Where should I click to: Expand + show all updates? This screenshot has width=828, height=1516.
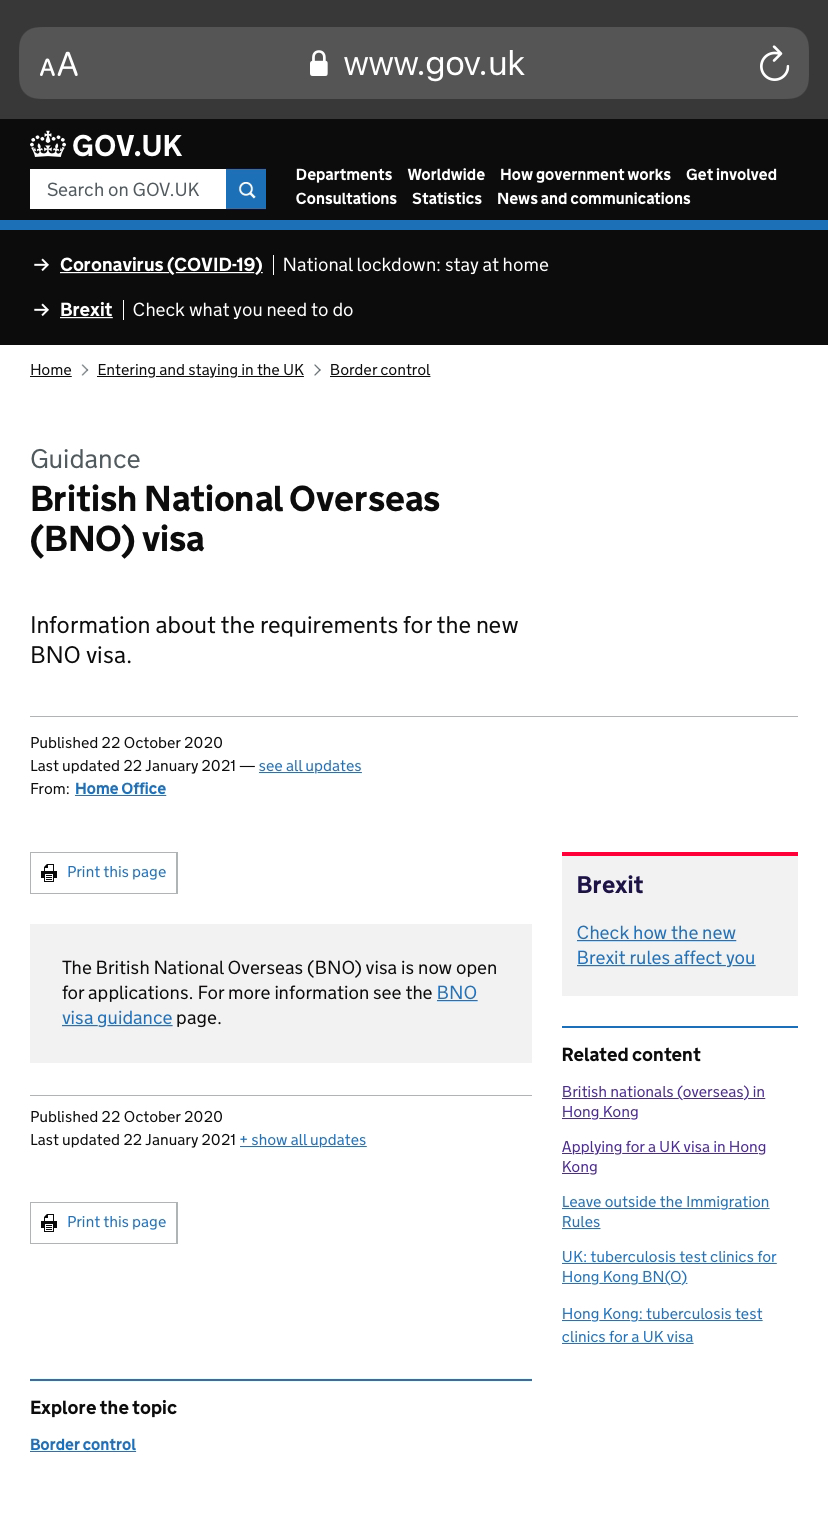pyautogui.click(x=303, y=1140)
